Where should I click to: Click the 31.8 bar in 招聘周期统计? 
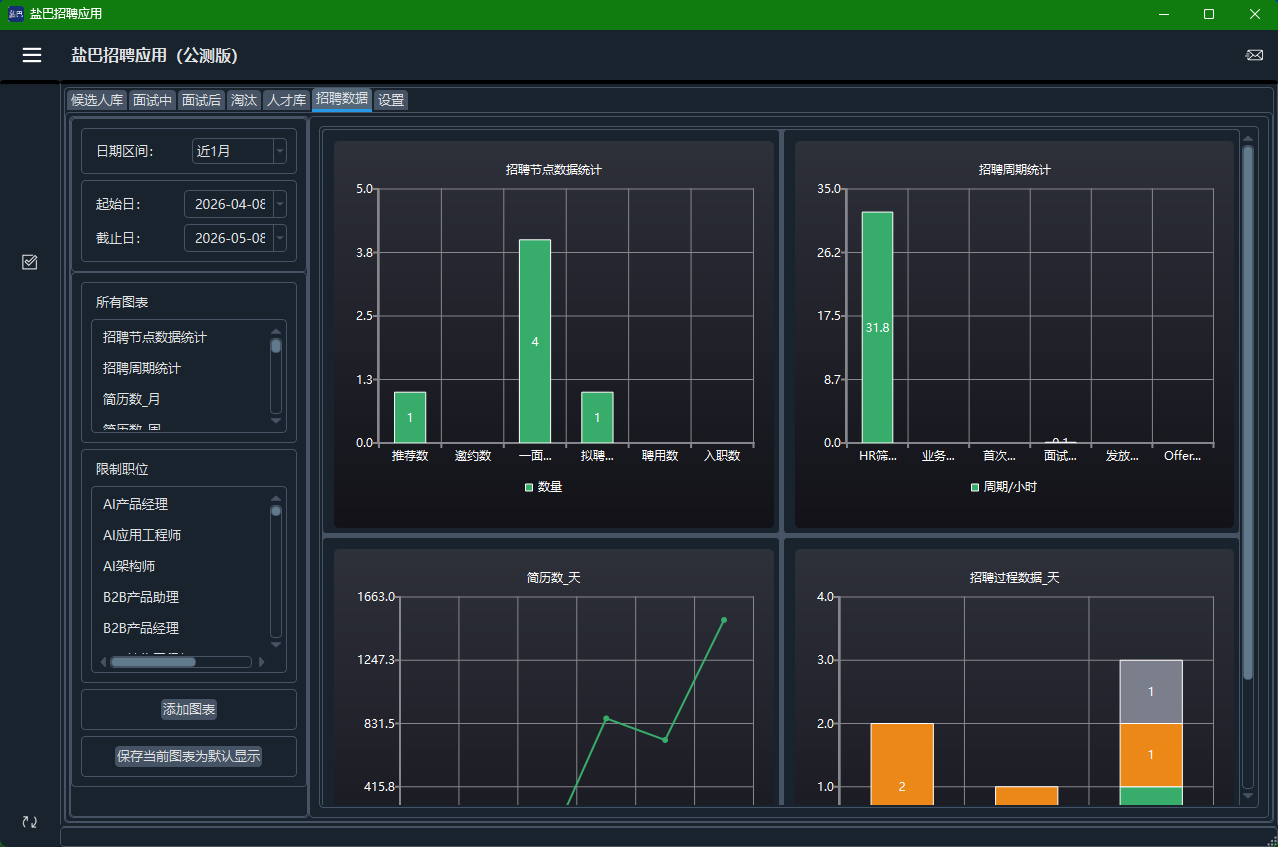tap(877, 327)
